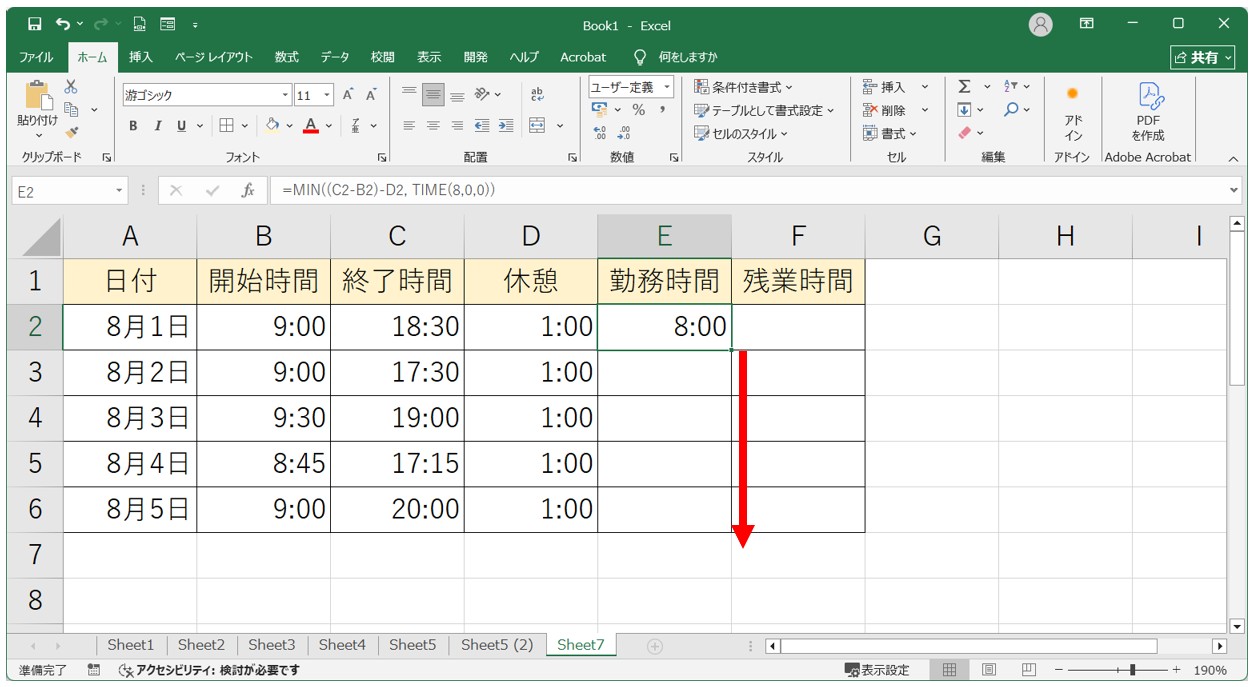The image size is (1254, 687).
Task: Apply the red font color A
Action: coord(310,126)
